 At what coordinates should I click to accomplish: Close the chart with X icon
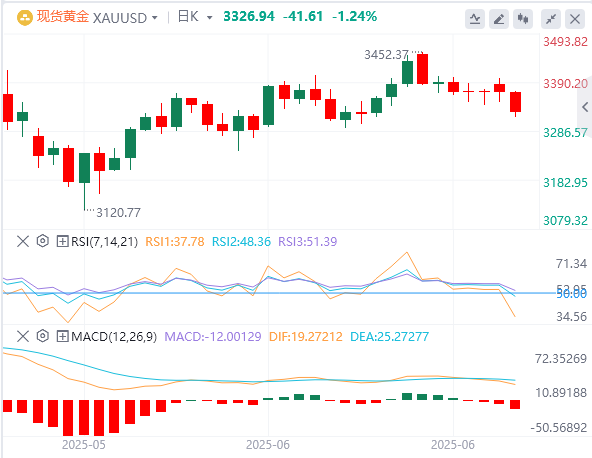click(x=575, y=19)
